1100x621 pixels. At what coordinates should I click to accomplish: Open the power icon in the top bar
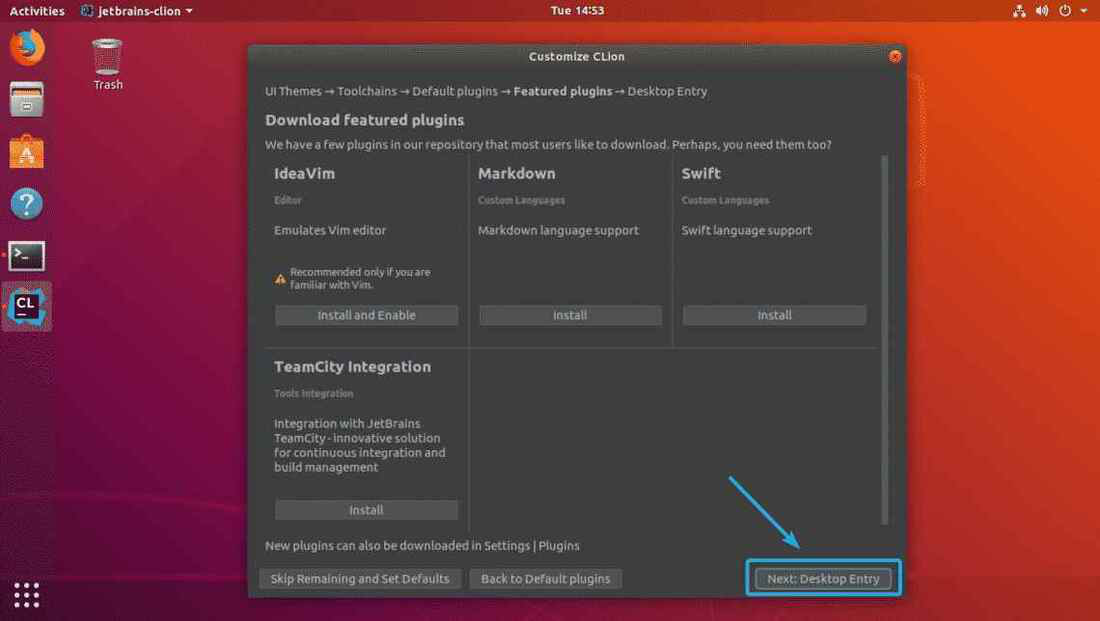tap(1065, 11)
